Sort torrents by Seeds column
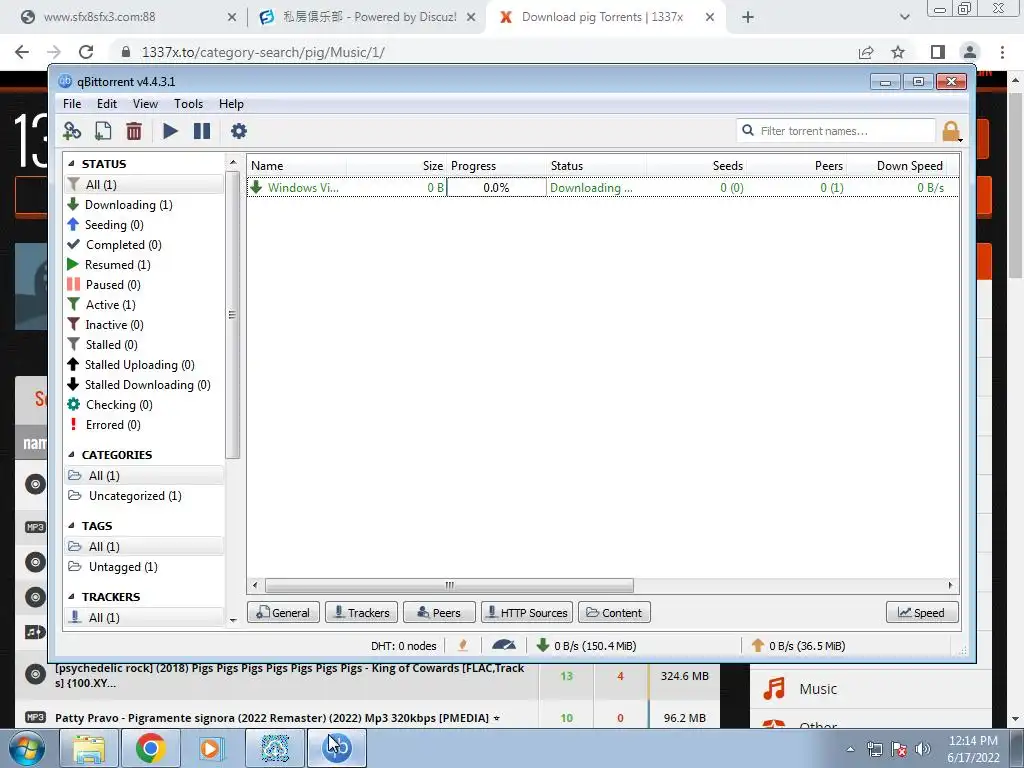Image resolution: width=1024 pixels, height=768 pixels. point(696,166)
